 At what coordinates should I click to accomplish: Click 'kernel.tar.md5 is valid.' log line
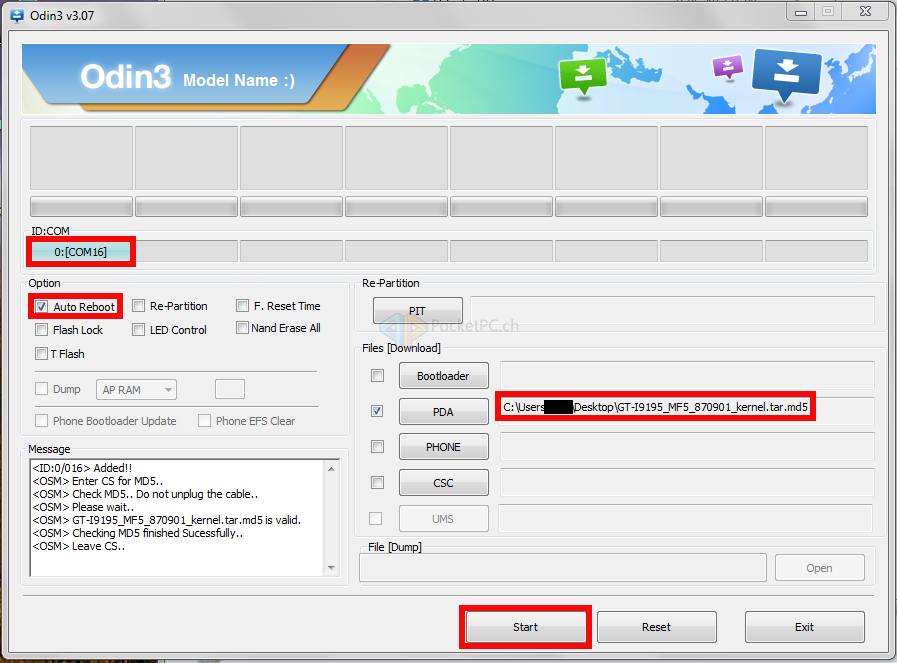[x=167, y=520]
